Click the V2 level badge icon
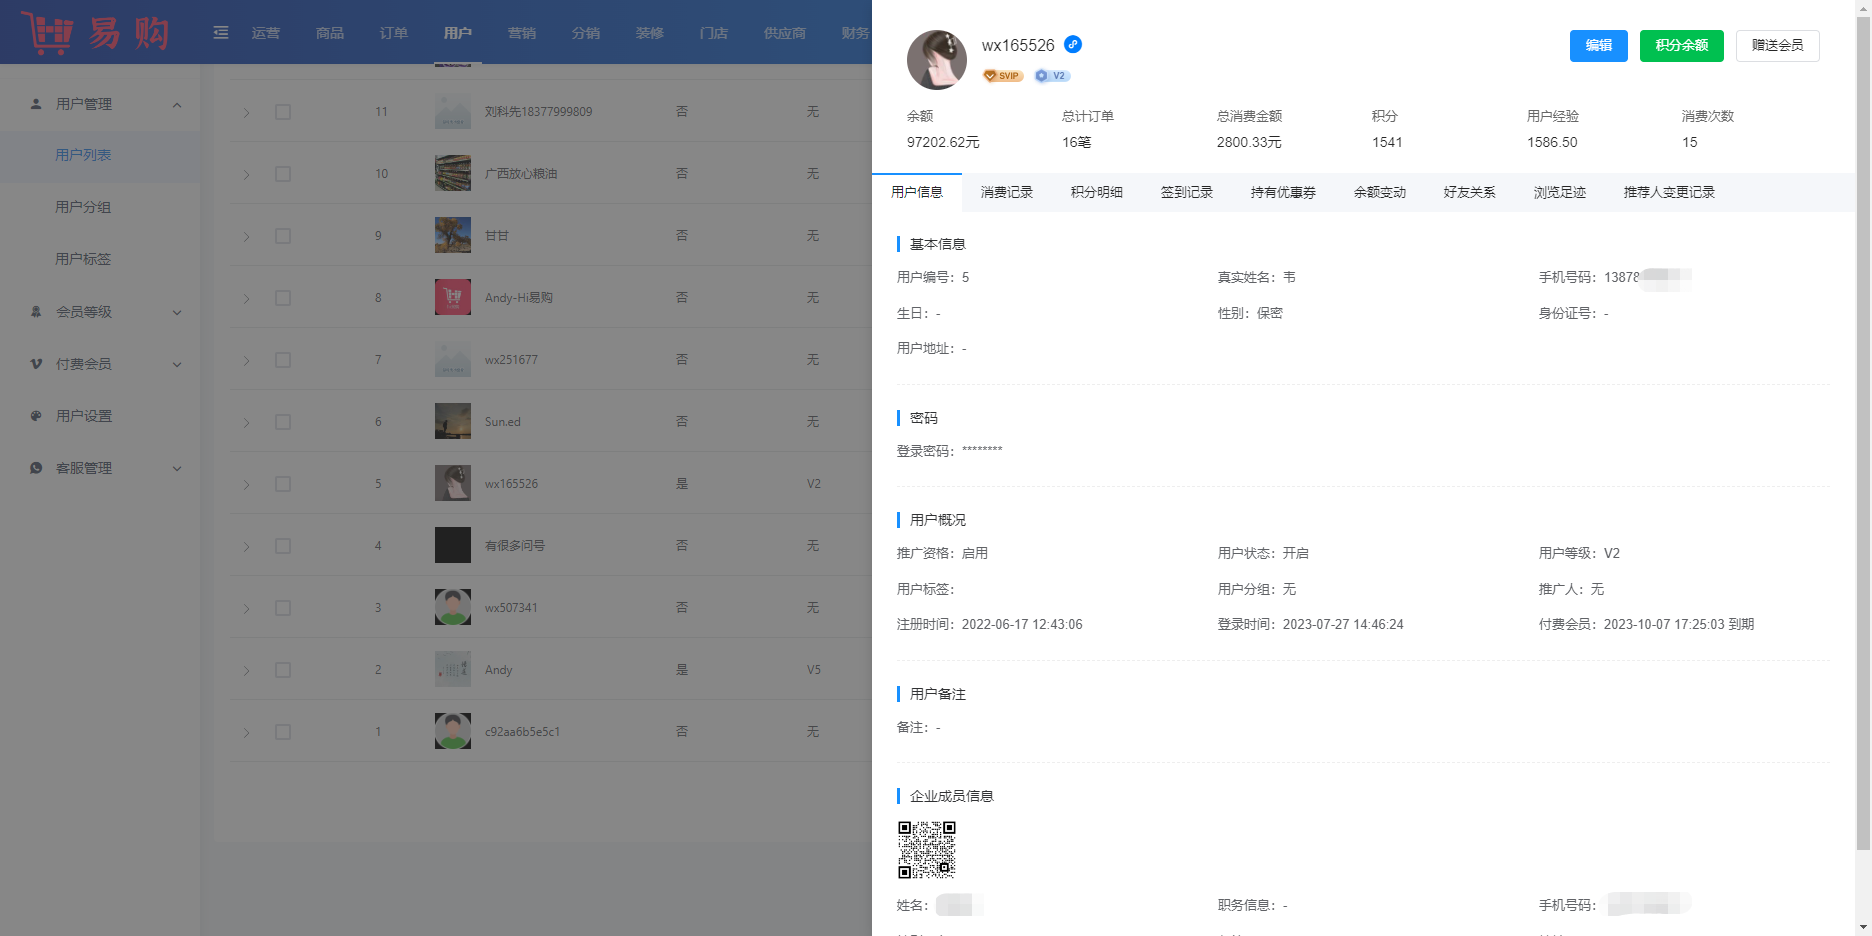 1051,76
